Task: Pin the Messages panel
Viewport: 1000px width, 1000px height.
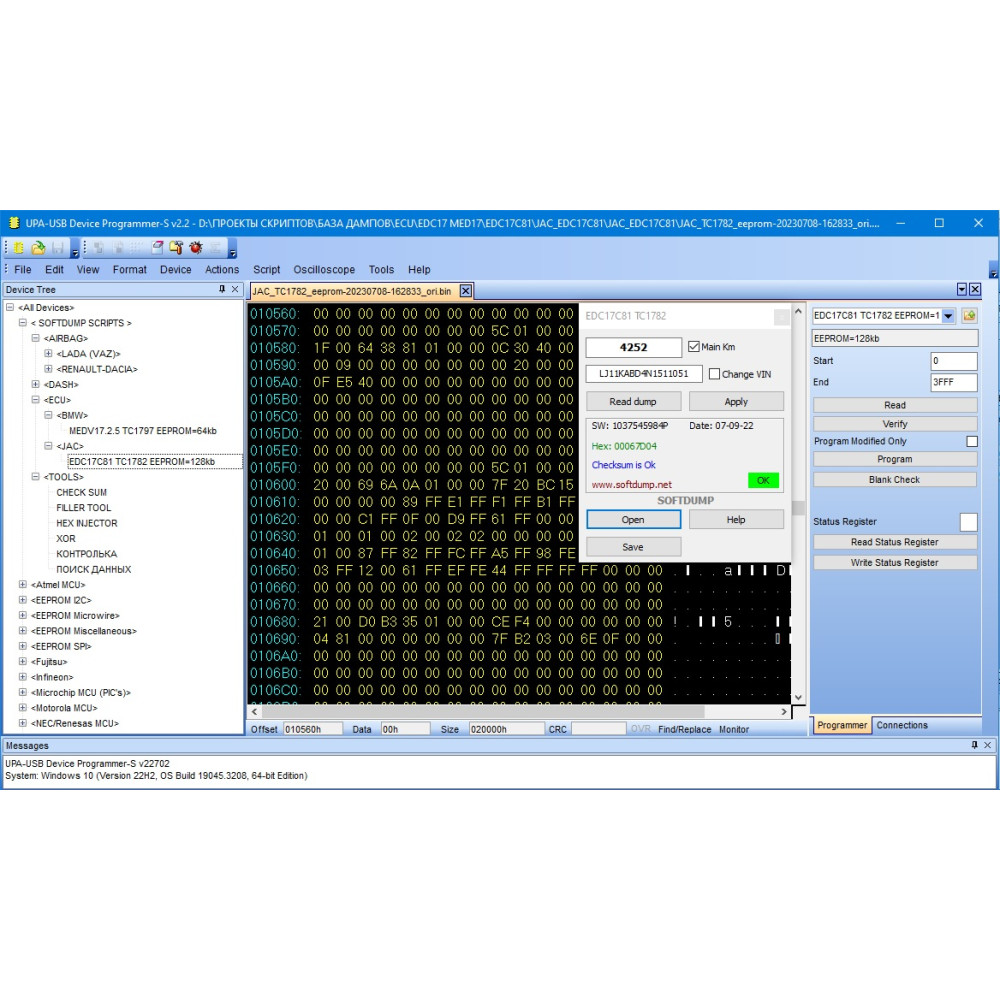Action: 974,745
